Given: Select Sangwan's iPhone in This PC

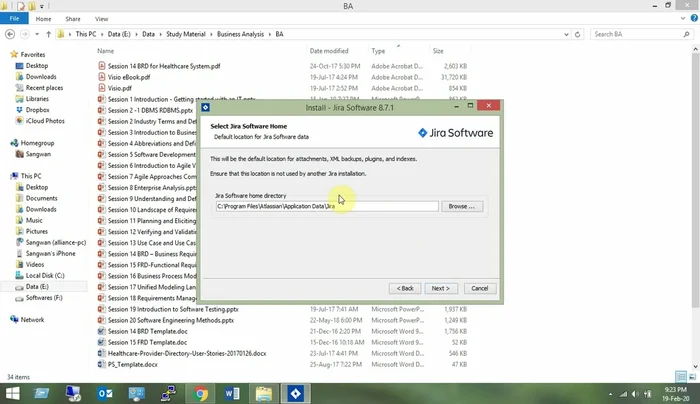Looking at the screenshot, I should point(50,254).
